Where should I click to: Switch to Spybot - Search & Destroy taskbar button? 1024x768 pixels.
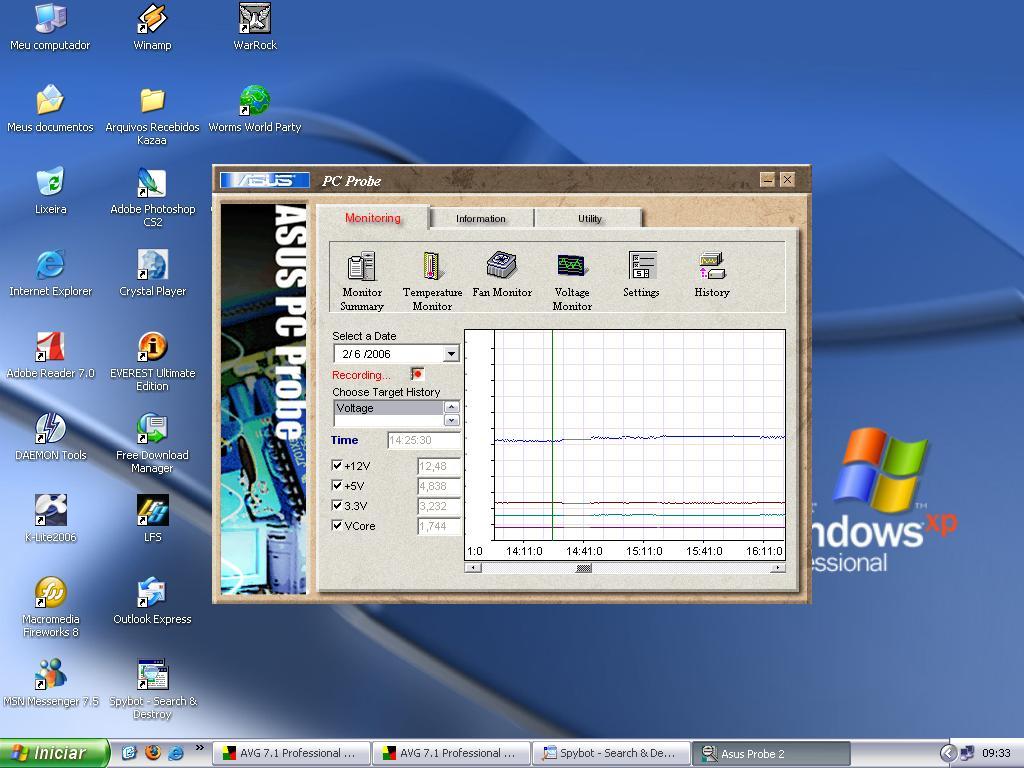612,753
